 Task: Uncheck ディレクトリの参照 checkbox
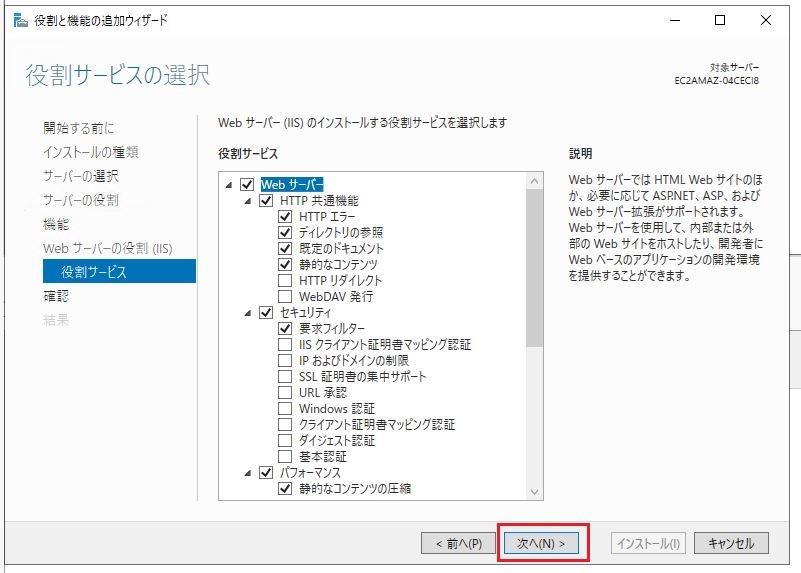click(x=285, y=232)
